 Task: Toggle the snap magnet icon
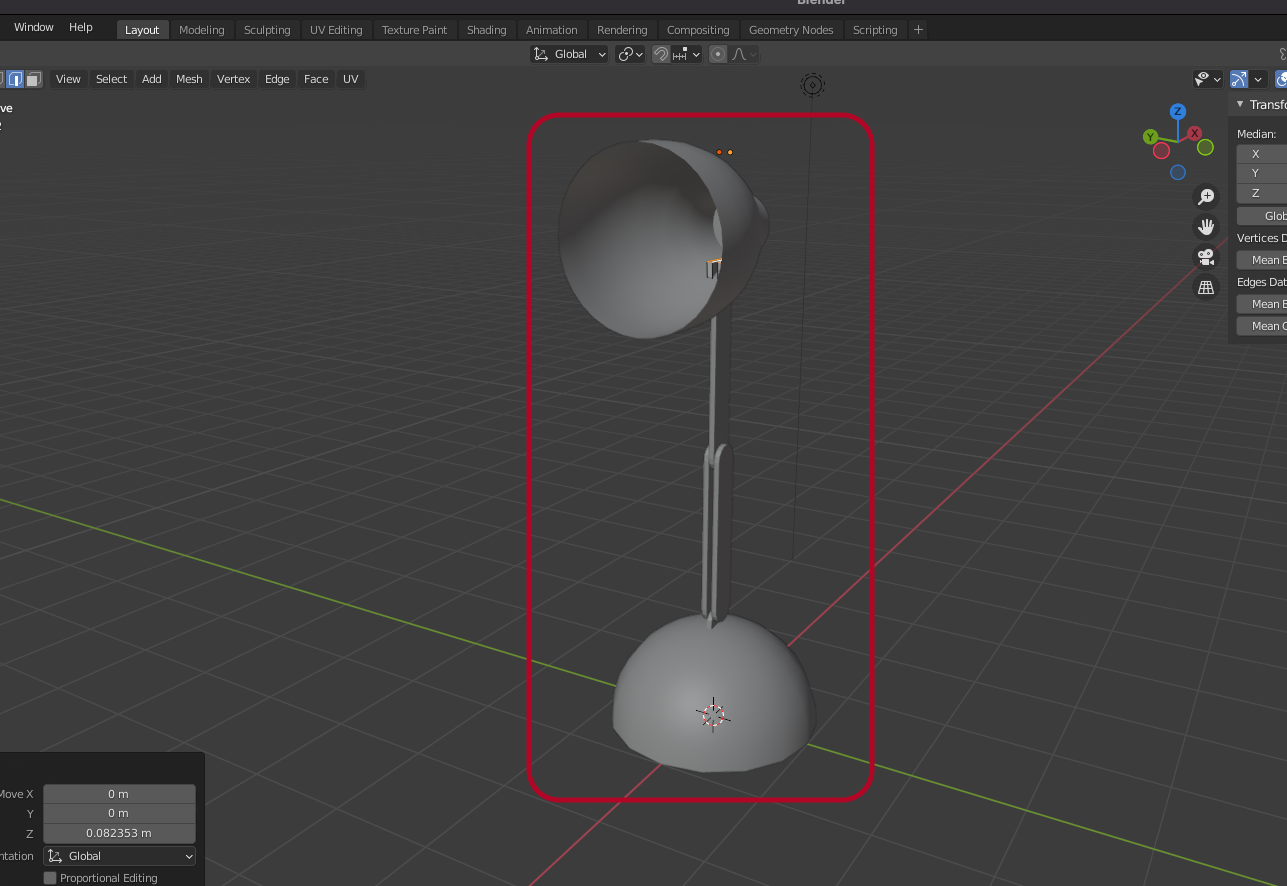[x=661, y=54]
